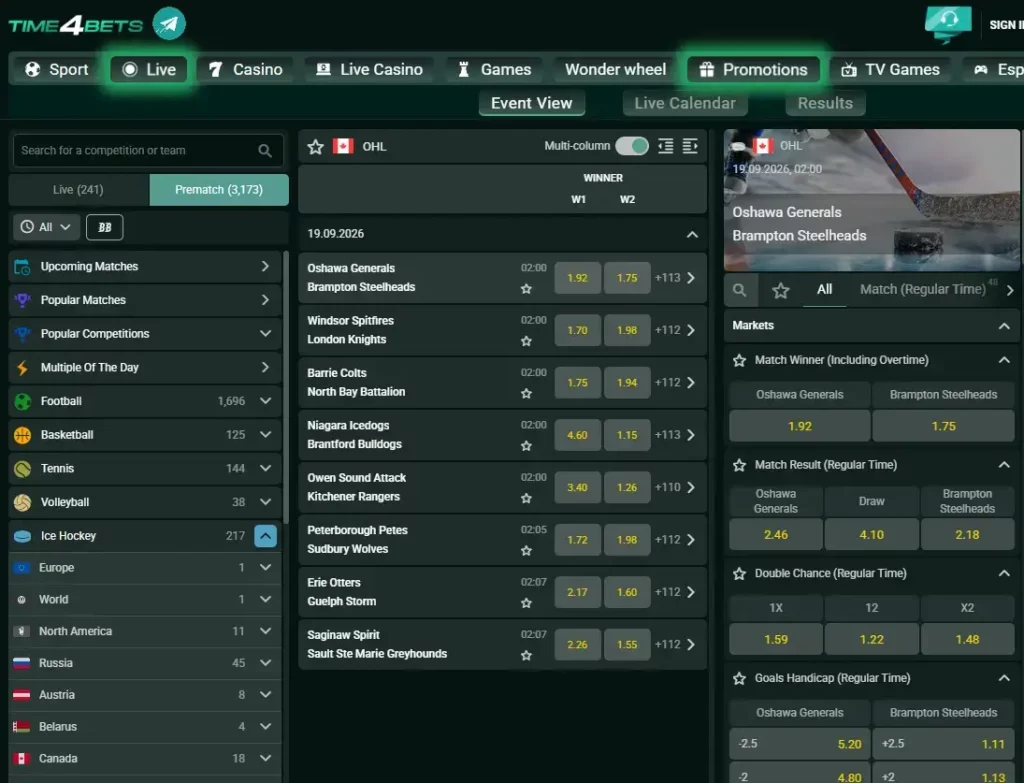Screen dimensions: 1024x783
Task: Select Draw odds 4.10 in Match Result
Action: click(871, 535)
